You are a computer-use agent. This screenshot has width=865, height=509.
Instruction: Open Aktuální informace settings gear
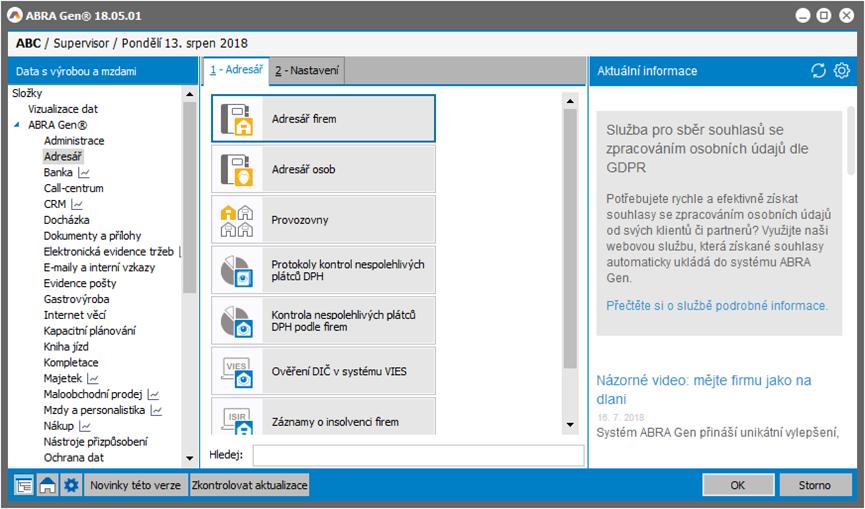pos(842,71)
